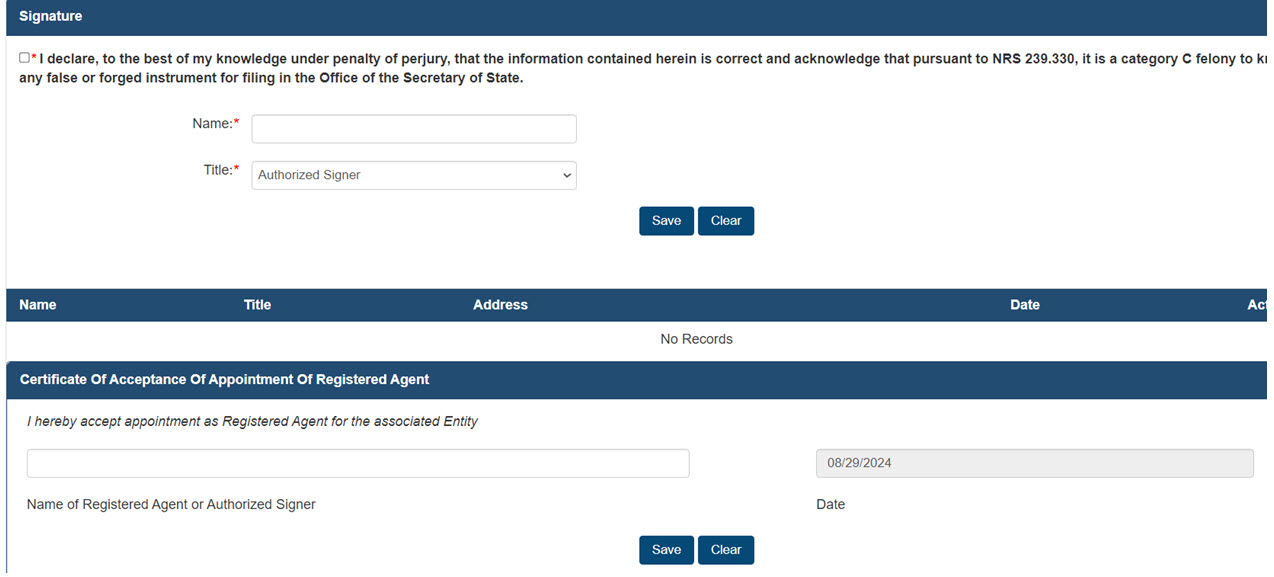Click the signature Name text field
1274x577 pixels.
413,129
